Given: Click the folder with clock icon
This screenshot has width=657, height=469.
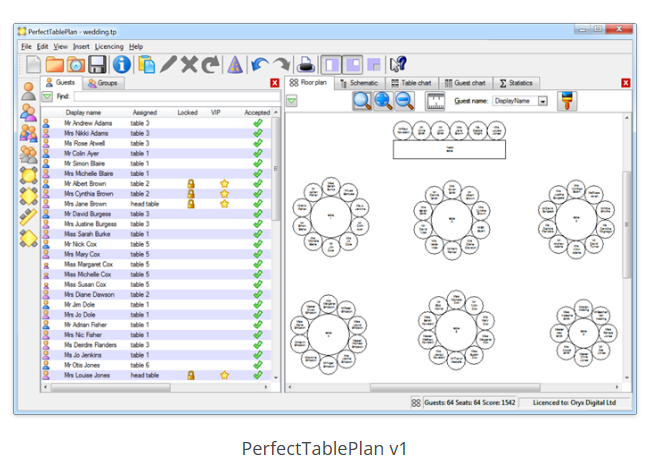Looking at the screenshot, I should coord(76,65).
